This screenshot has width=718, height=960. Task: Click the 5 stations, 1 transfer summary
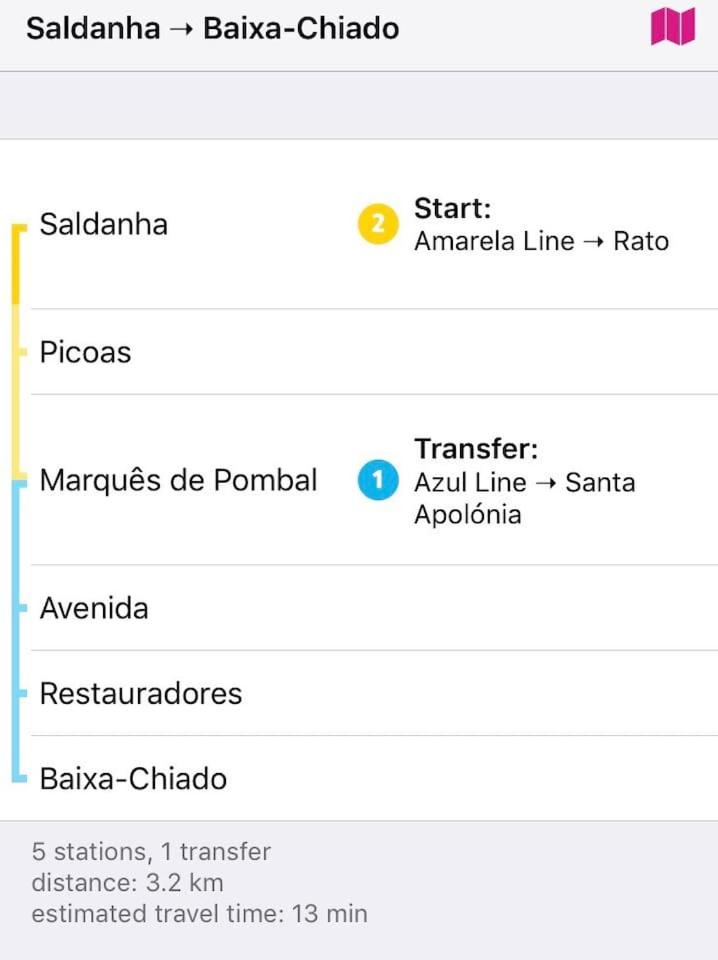pyautogui.click(x=151, y=852)
